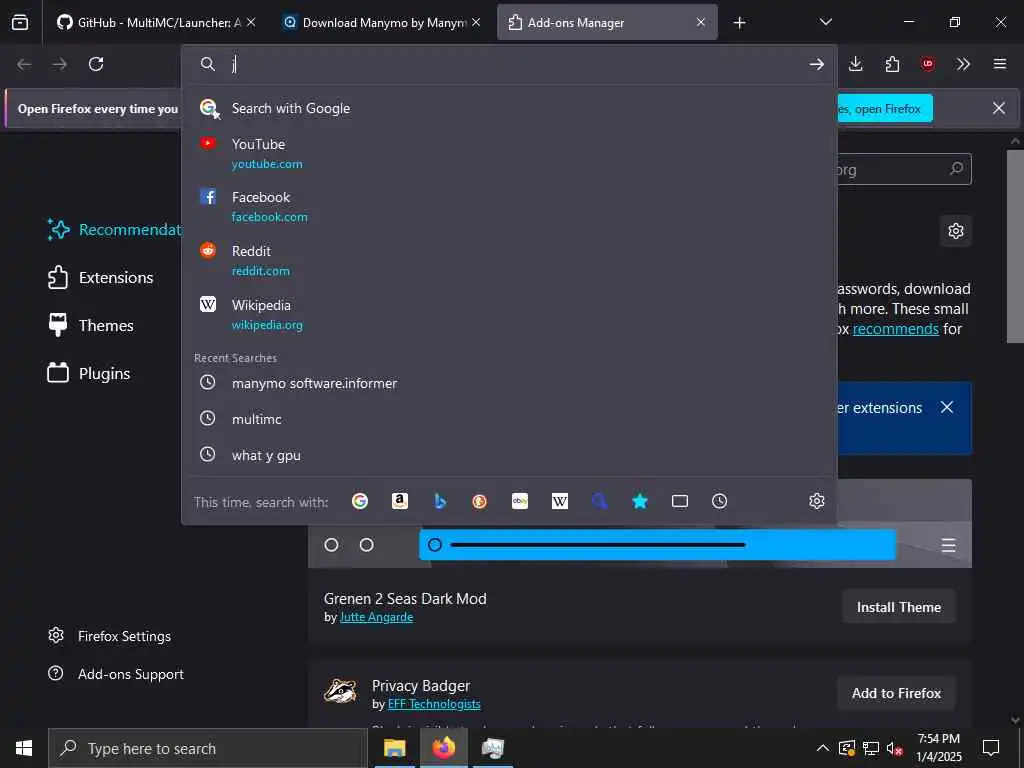Dismiss the blue extensions notice

coord(946,408)
